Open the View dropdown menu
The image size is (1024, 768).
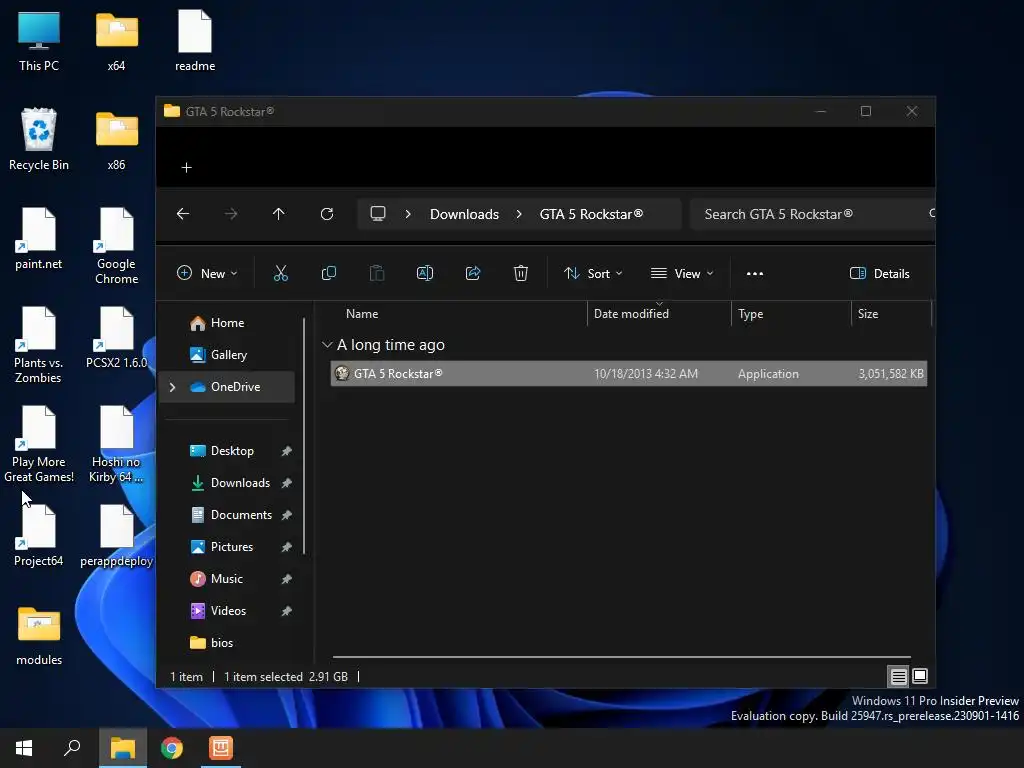(x=682, y=274)
